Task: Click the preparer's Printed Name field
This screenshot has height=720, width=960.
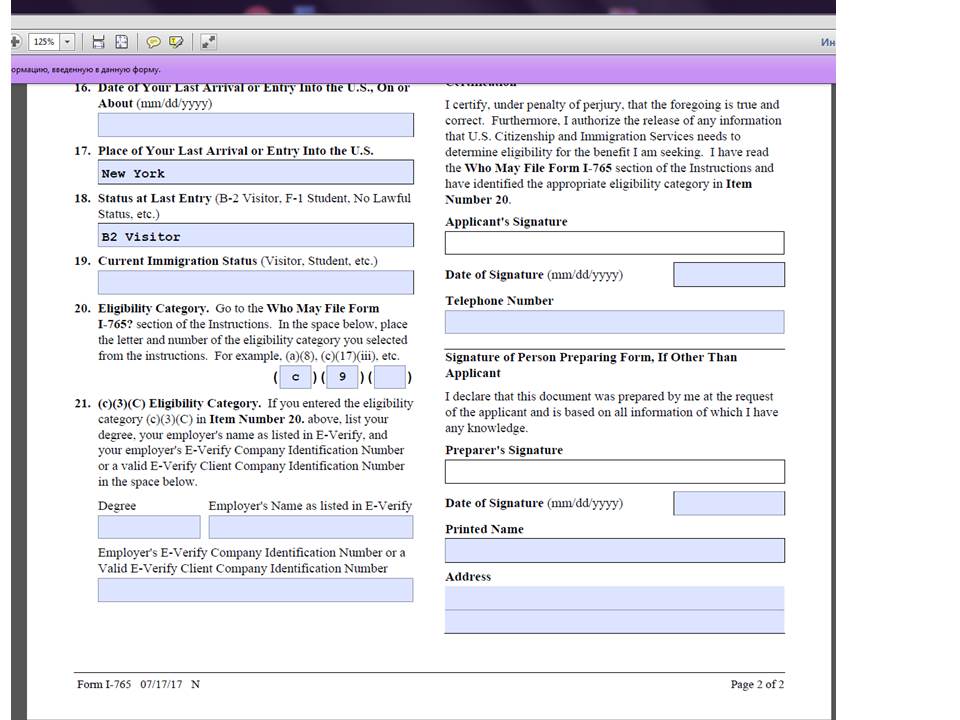Action: (x=614, y=550)
